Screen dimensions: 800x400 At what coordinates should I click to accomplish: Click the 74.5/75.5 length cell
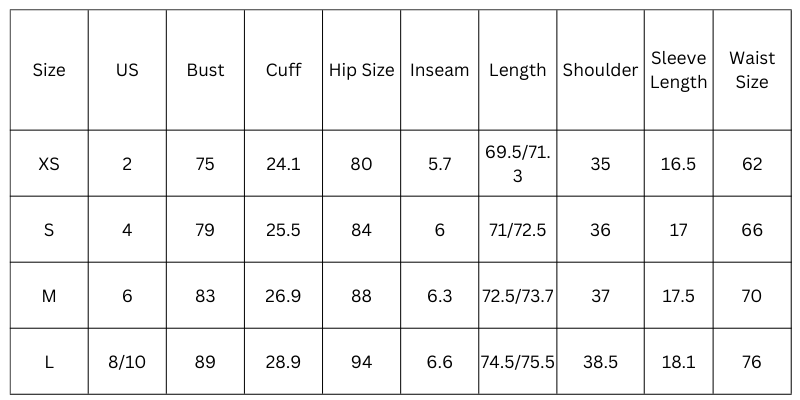pos(517,362)
